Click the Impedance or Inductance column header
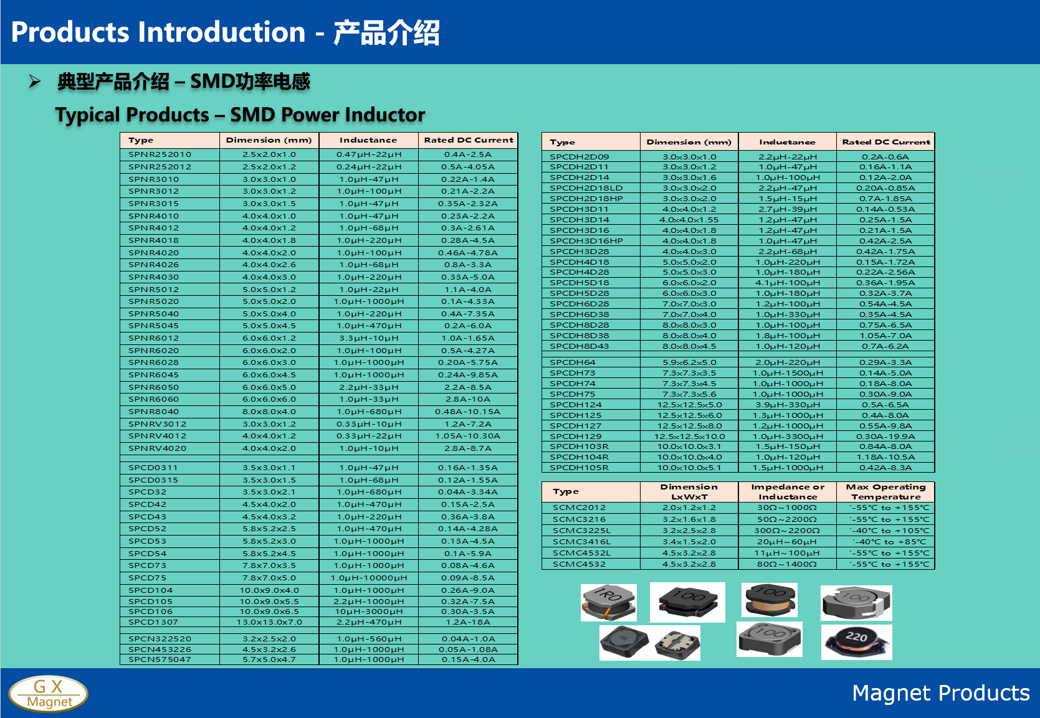The image size is (1040, 718). [787, 492]
